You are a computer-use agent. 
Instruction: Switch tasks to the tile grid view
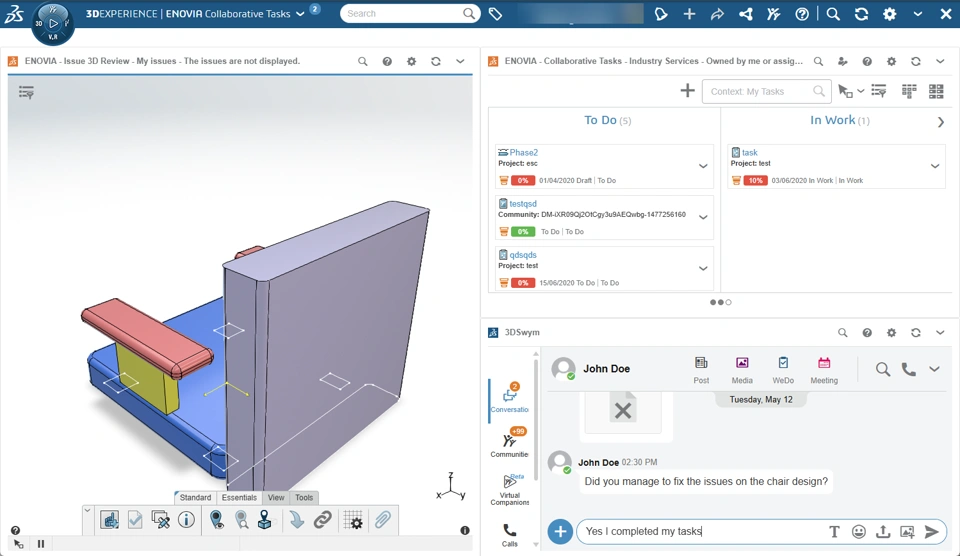(936, 91)
